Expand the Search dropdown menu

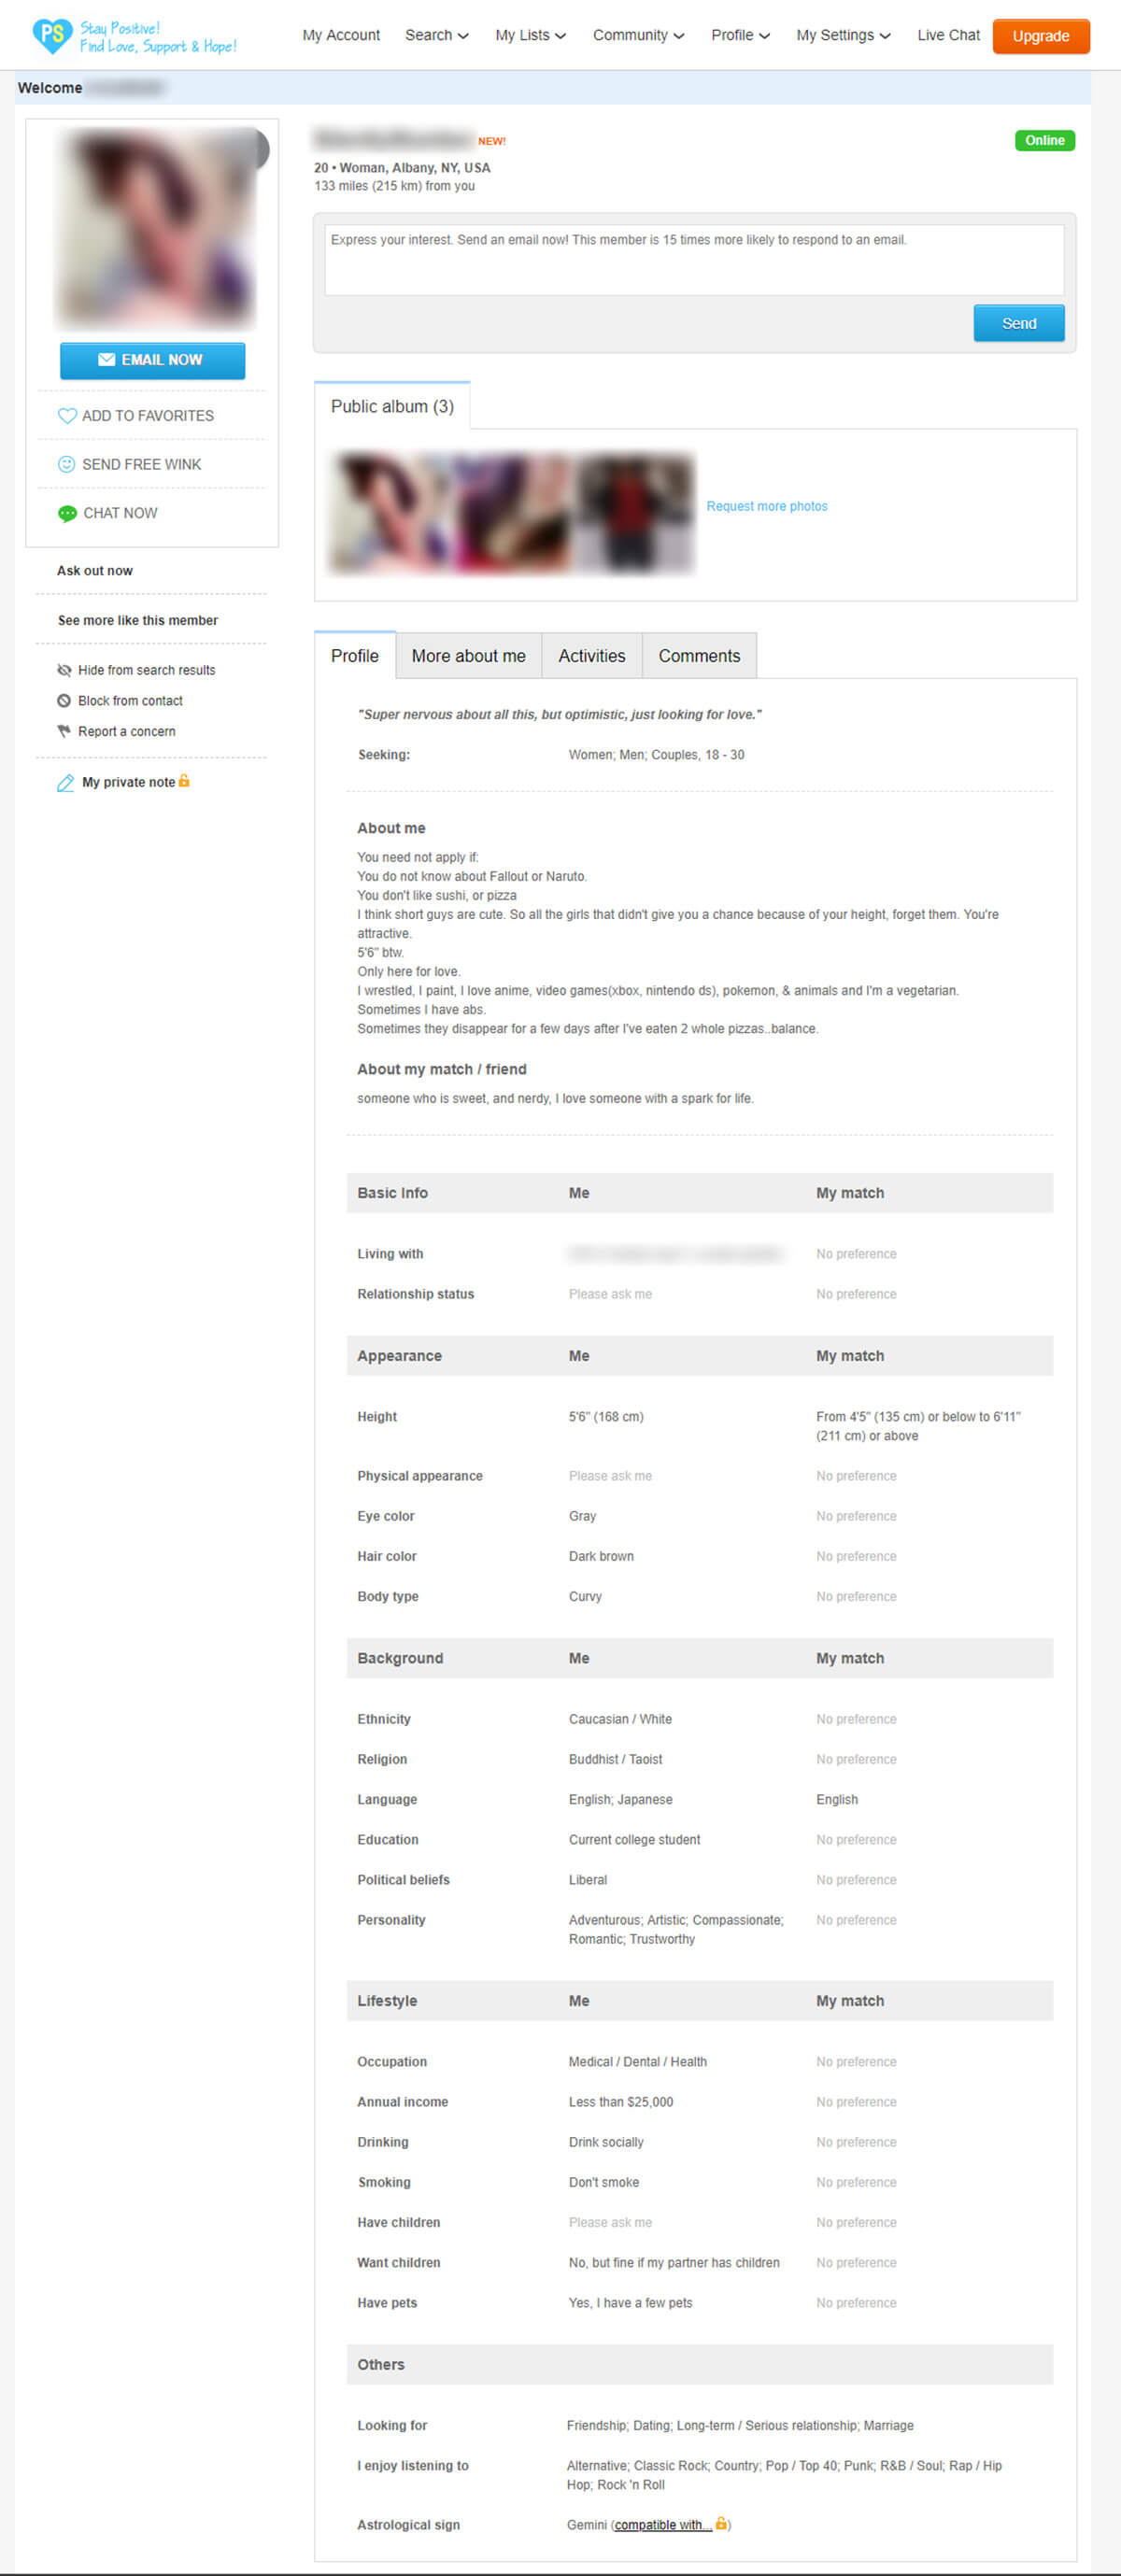[x=436, y=36]
